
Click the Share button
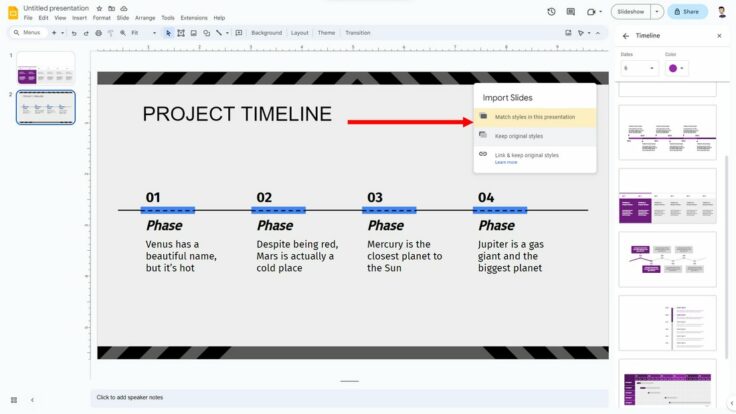[x=687, y=12]
